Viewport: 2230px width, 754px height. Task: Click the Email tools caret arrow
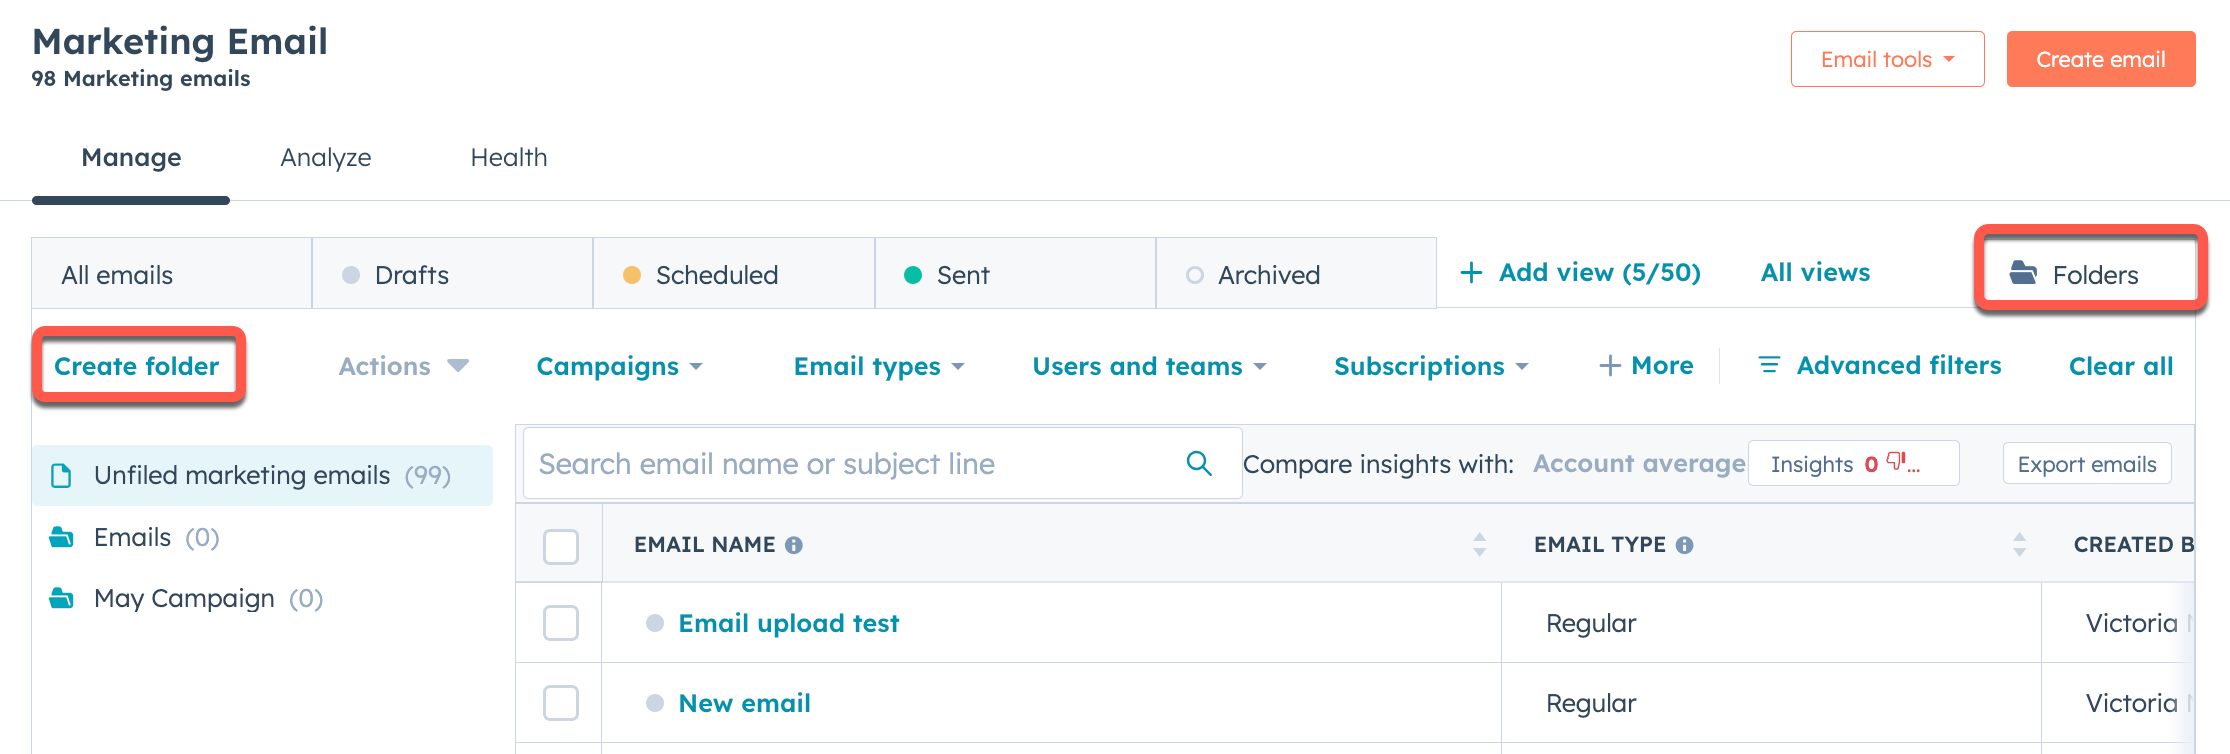pos(1949,59)
